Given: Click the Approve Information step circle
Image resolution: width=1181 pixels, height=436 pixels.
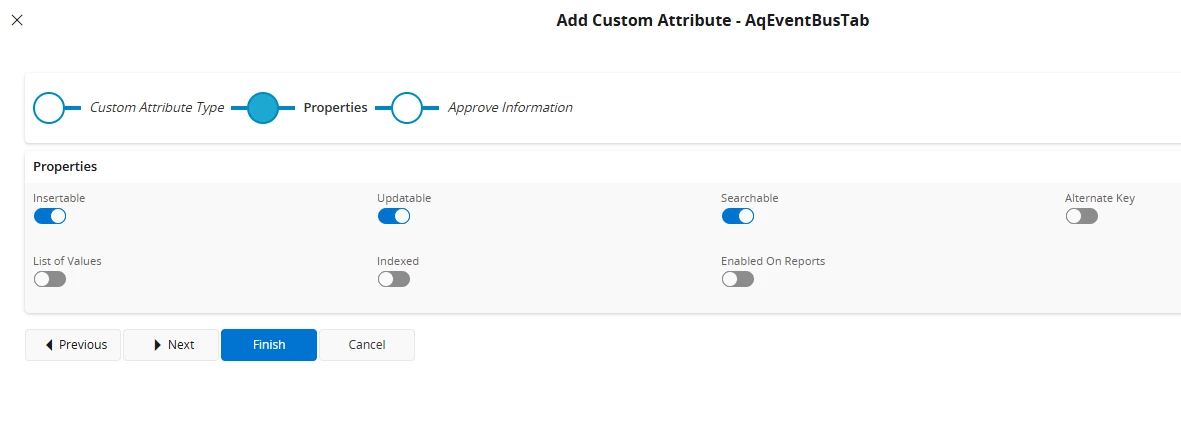Looking at the screenshot, I should click(x=406, y=108).
